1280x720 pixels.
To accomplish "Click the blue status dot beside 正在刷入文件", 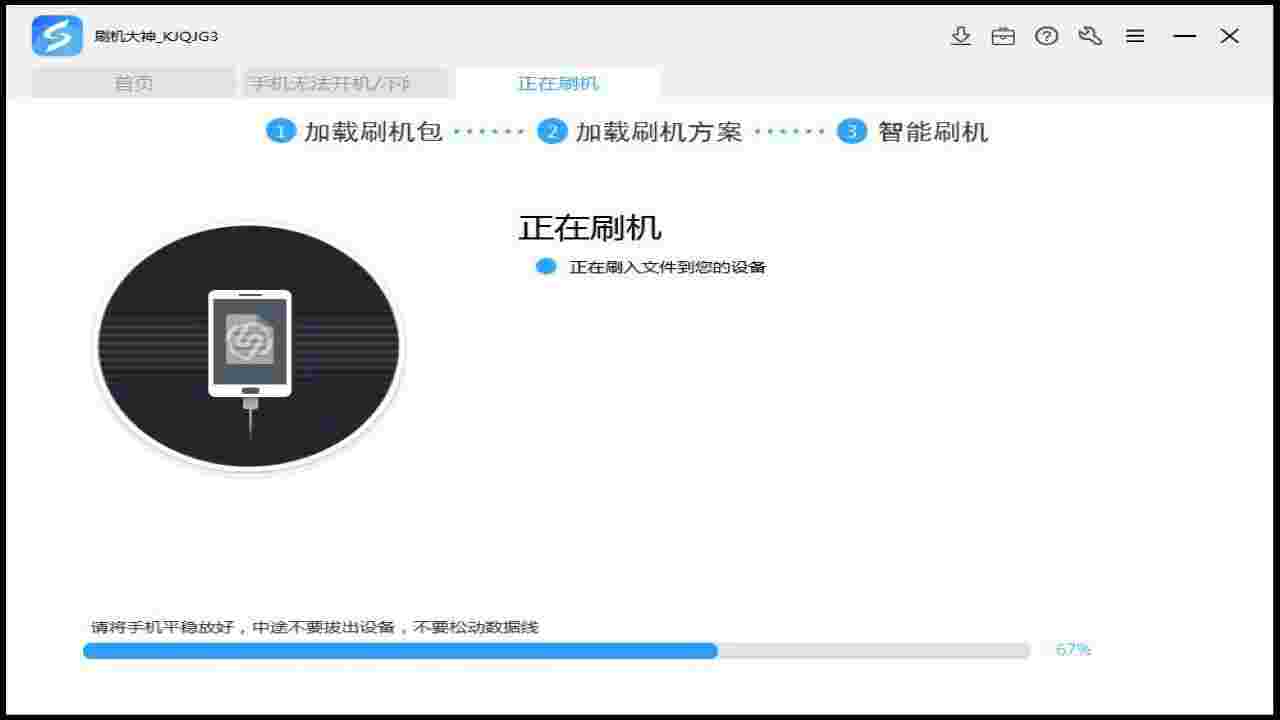I will tap(545, 266).
